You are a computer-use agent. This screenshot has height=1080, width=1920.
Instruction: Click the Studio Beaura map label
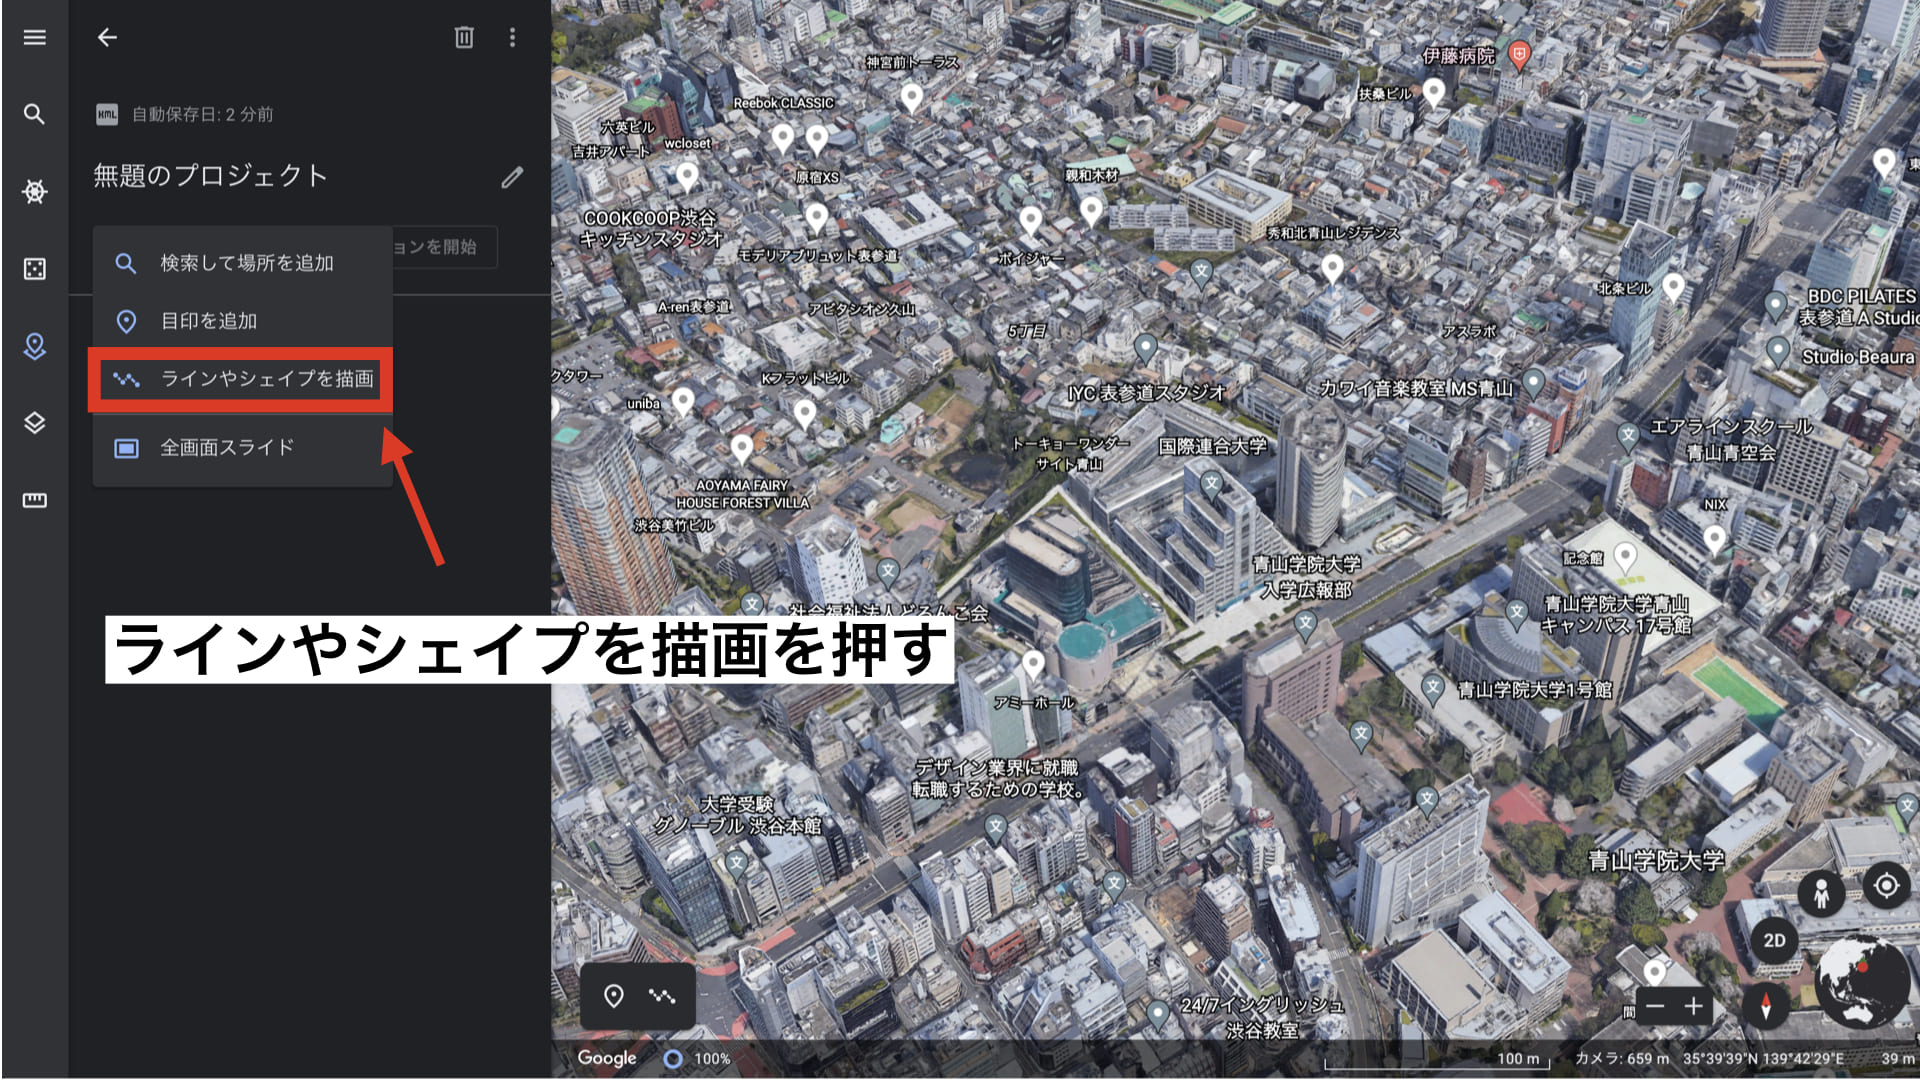1858,357
